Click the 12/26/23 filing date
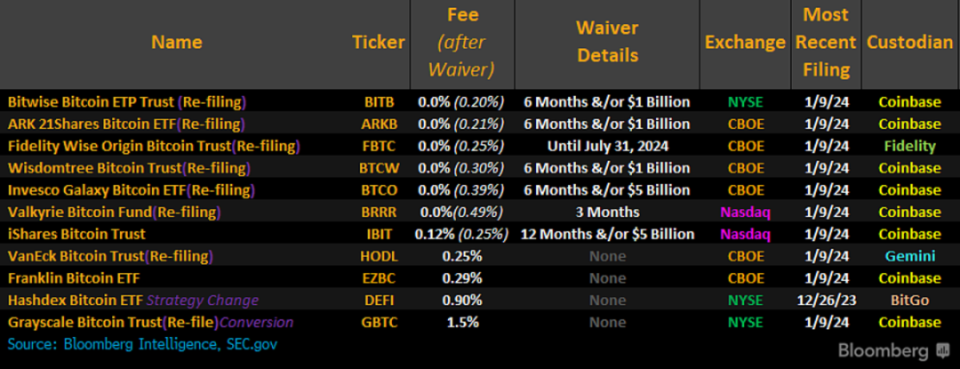Image resolution: width=960 pixels, height=369 pixels. click(x=826, y=300)
